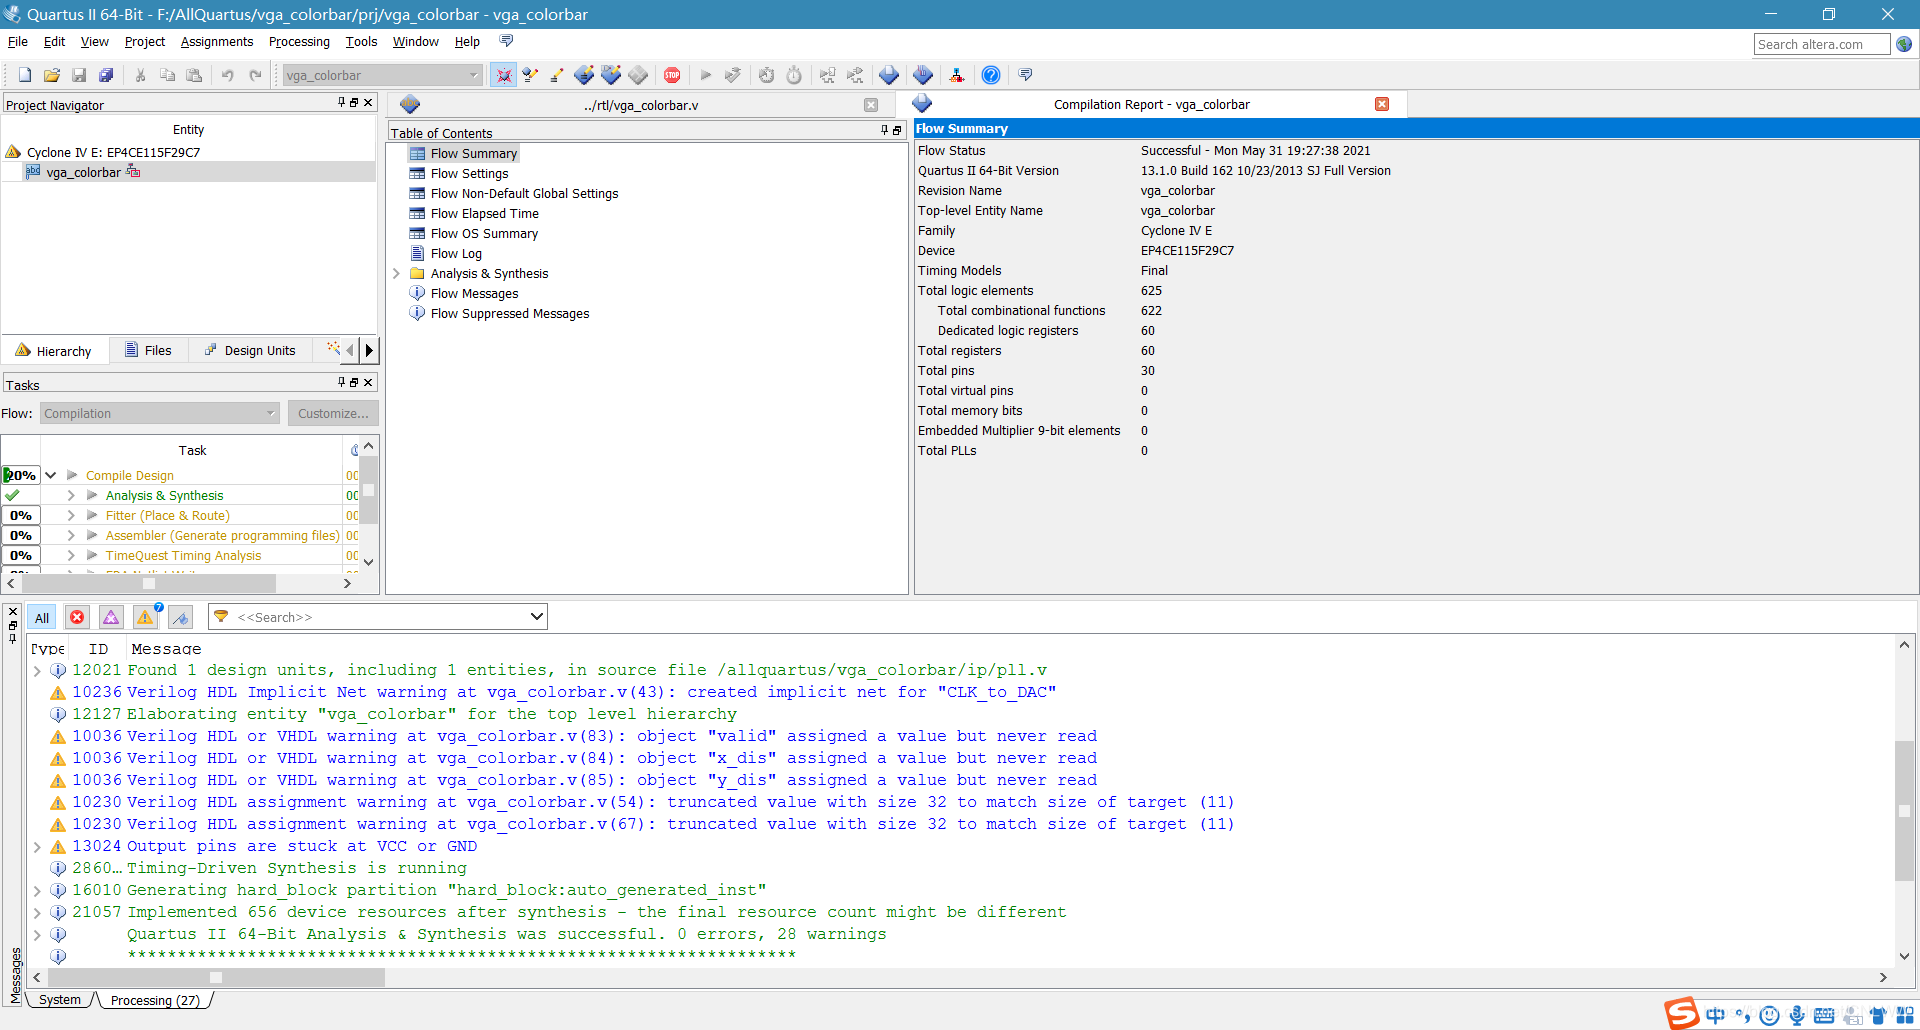This screenshot has height=1030, width=1920.
Task: Switch to the System messages tab
Action: (x=60, y=1000)
